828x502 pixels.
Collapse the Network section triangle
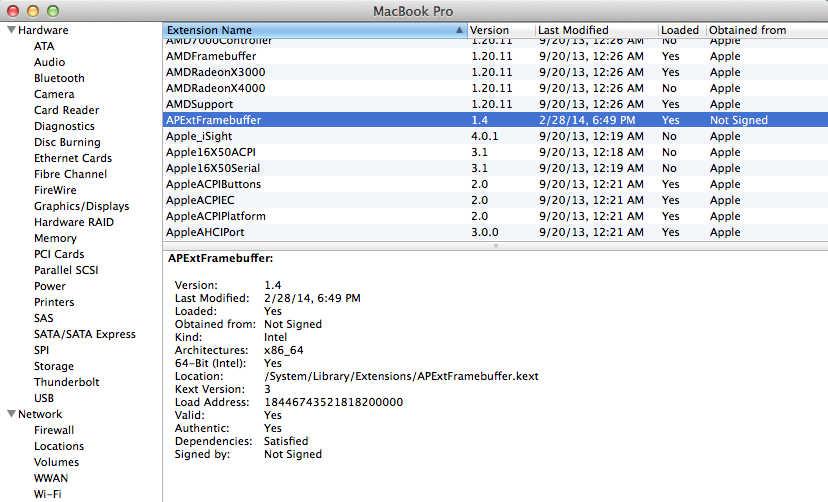click(x=11, y=414)
